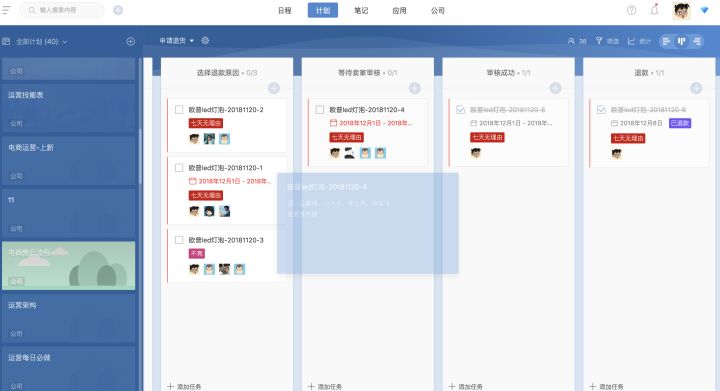
Task: Click calendar icon on card 20181120-1
Action: [x=193, y=181]
